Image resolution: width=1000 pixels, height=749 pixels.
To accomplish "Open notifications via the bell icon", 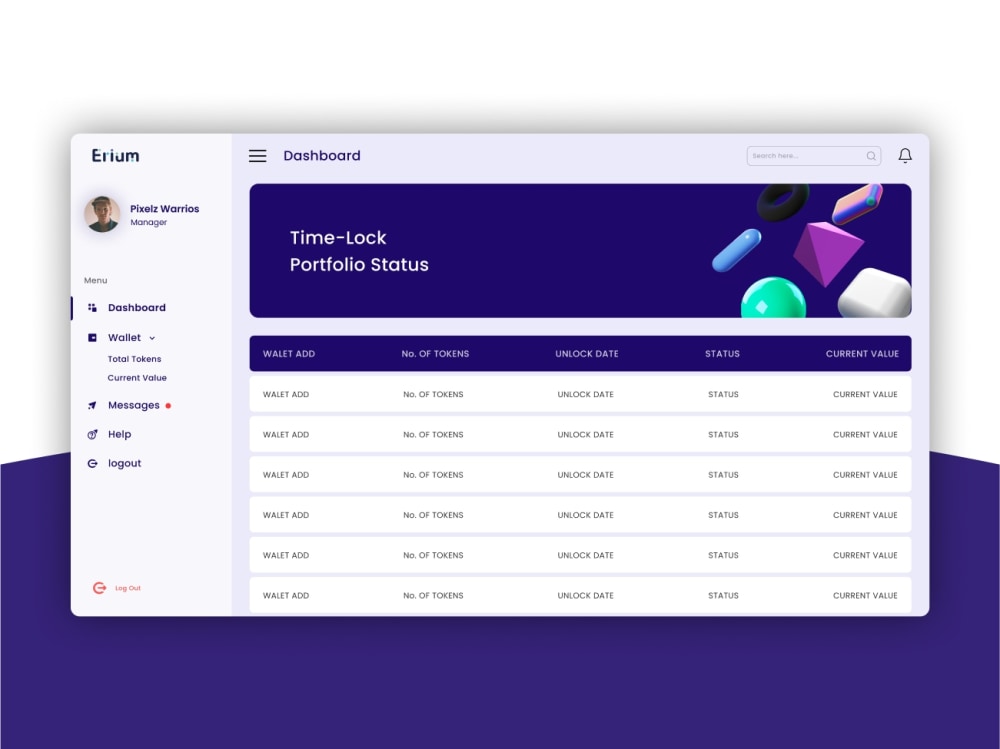I will click(905, 156).
